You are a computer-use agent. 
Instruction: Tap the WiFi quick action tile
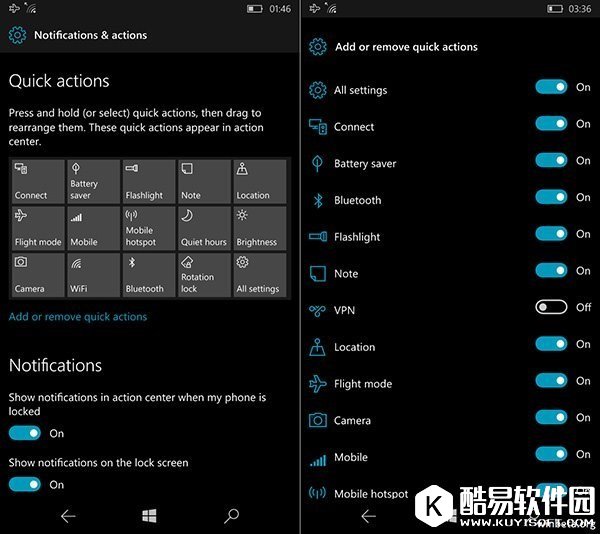pos(92,274)
